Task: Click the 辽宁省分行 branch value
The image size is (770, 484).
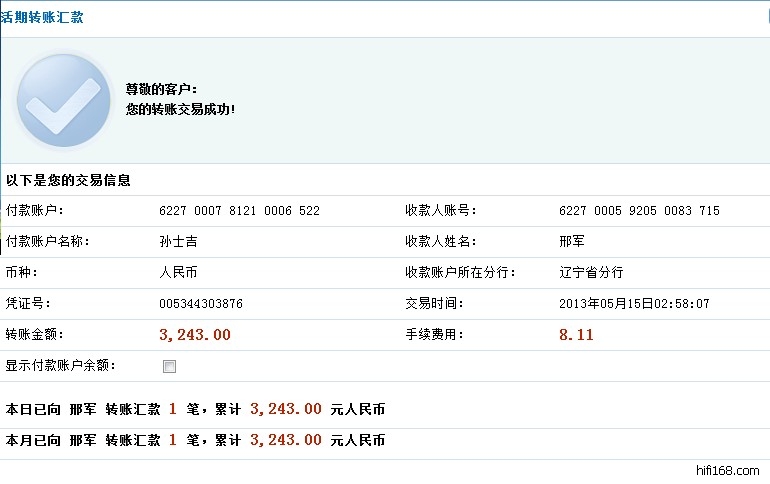Action: point(591,272)
